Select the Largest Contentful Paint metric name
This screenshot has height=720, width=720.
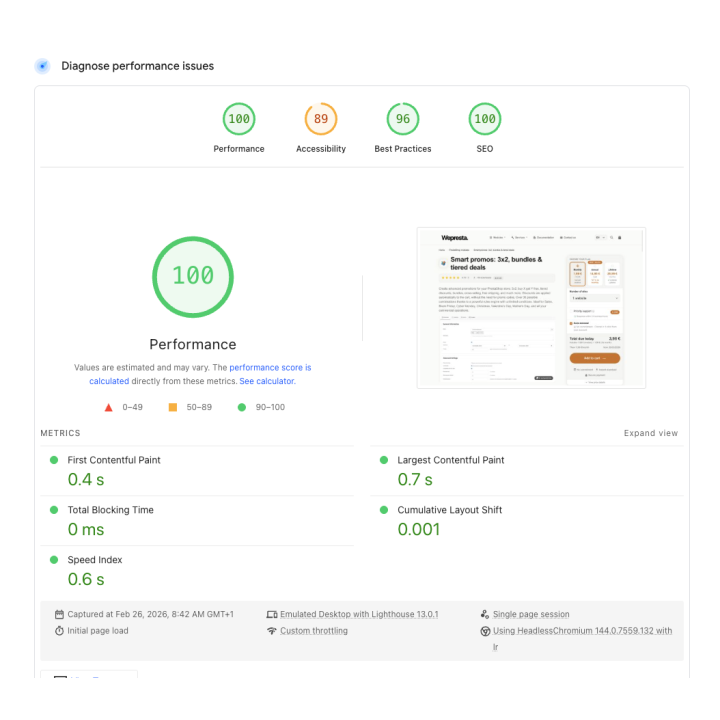point(450,460)
